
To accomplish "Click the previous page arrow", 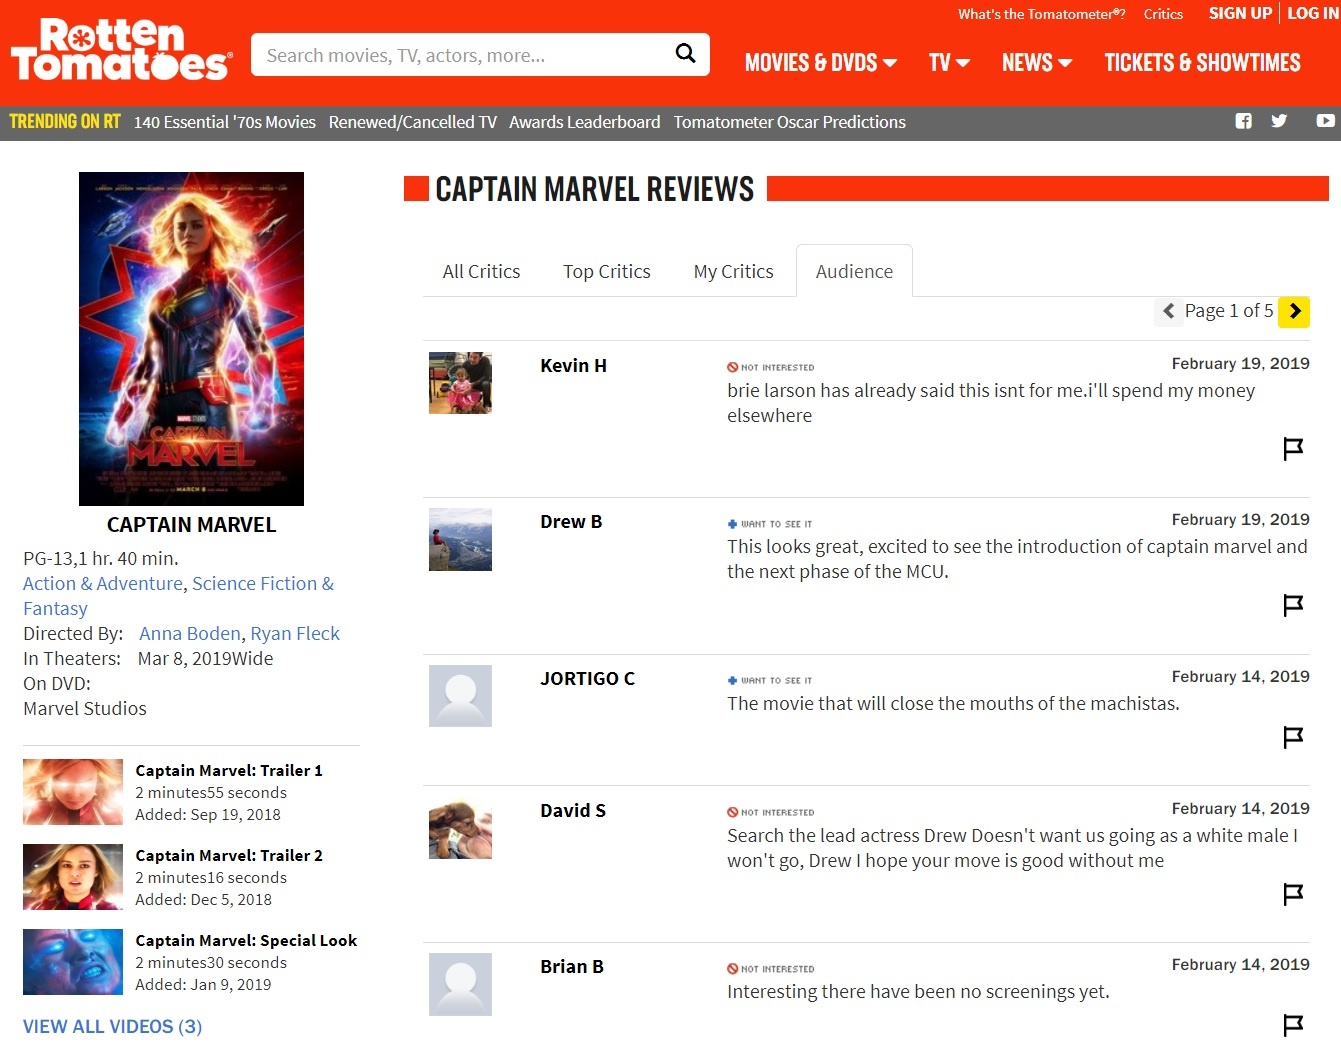I will pos(1168,312).
